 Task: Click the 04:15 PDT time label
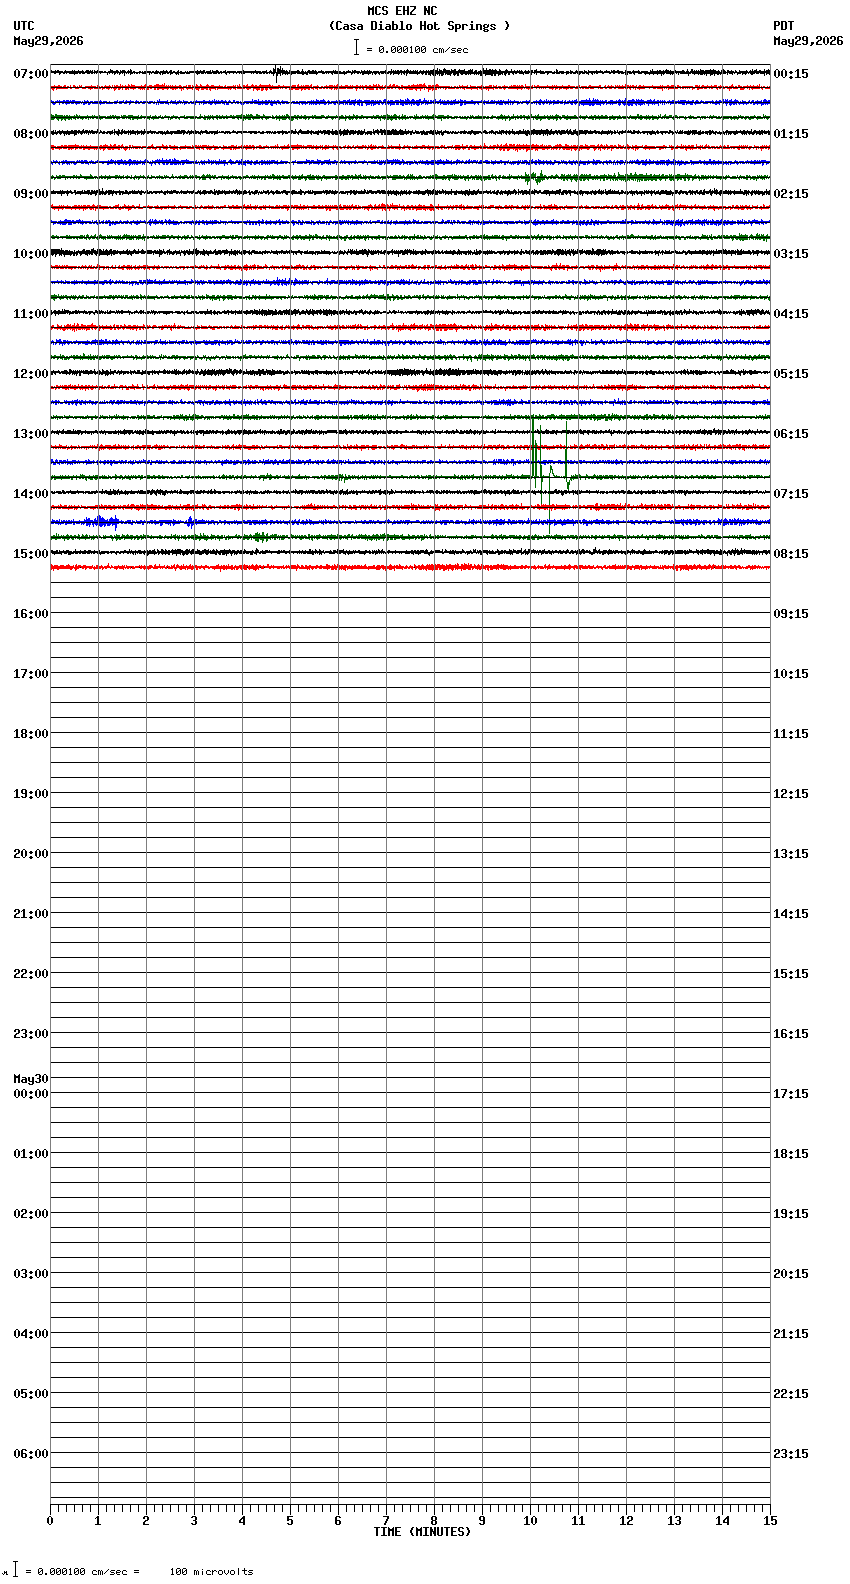(791, 313)
